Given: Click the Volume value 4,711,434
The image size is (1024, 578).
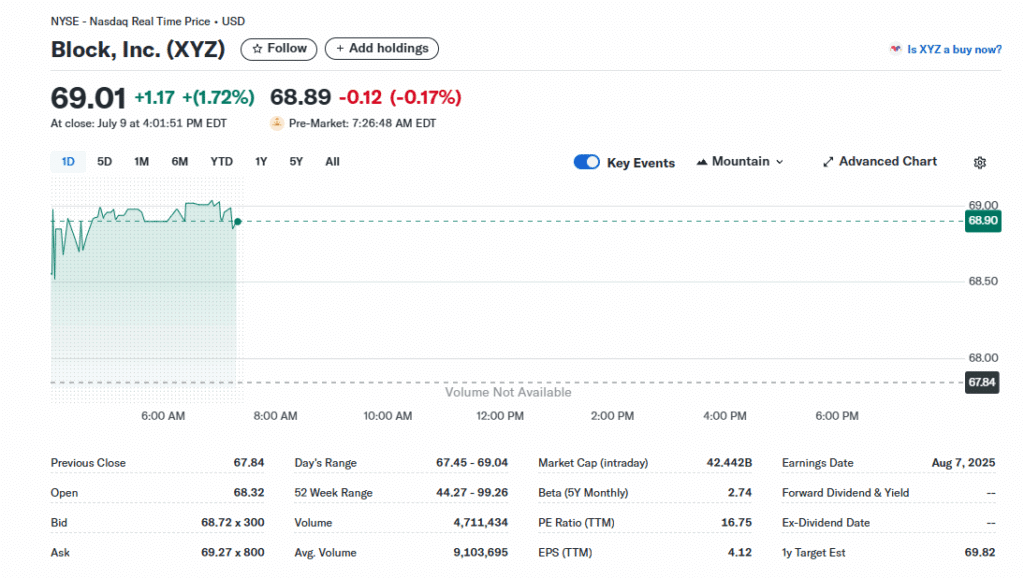Looking at the screenshot, I should tap(481, 522).
